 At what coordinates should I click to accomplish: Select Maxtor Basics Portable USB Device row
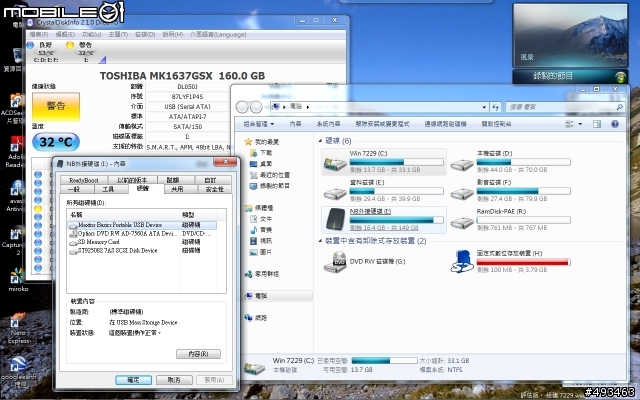(142, 225)
